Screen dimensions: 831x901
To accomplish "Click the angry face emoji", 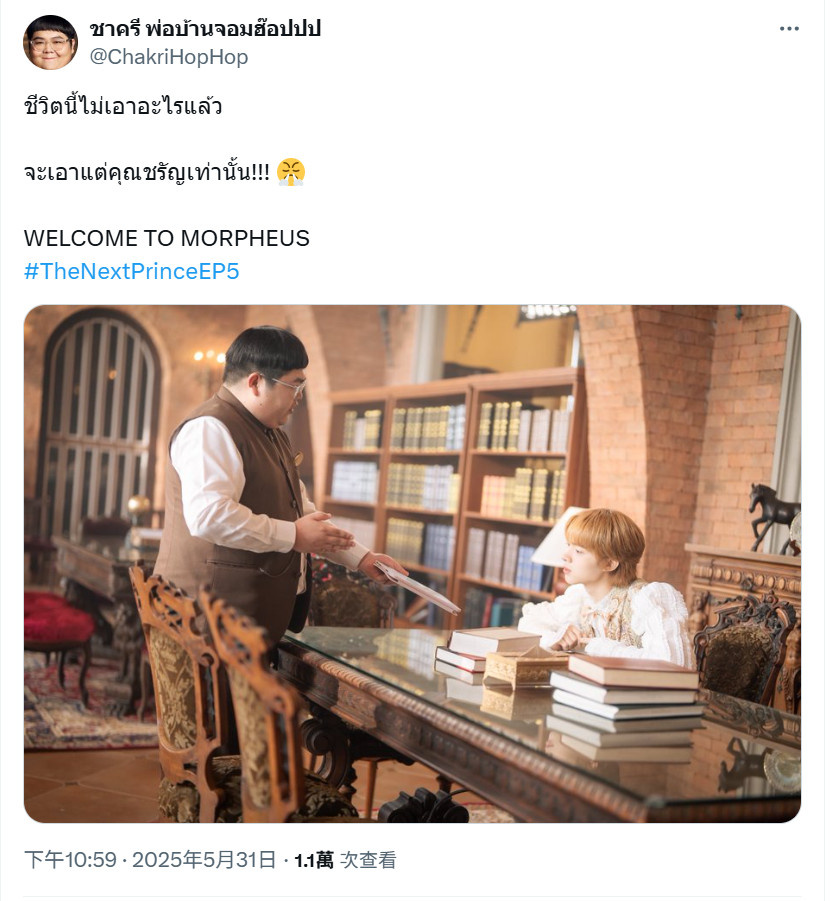I will (x=291, y=172).
